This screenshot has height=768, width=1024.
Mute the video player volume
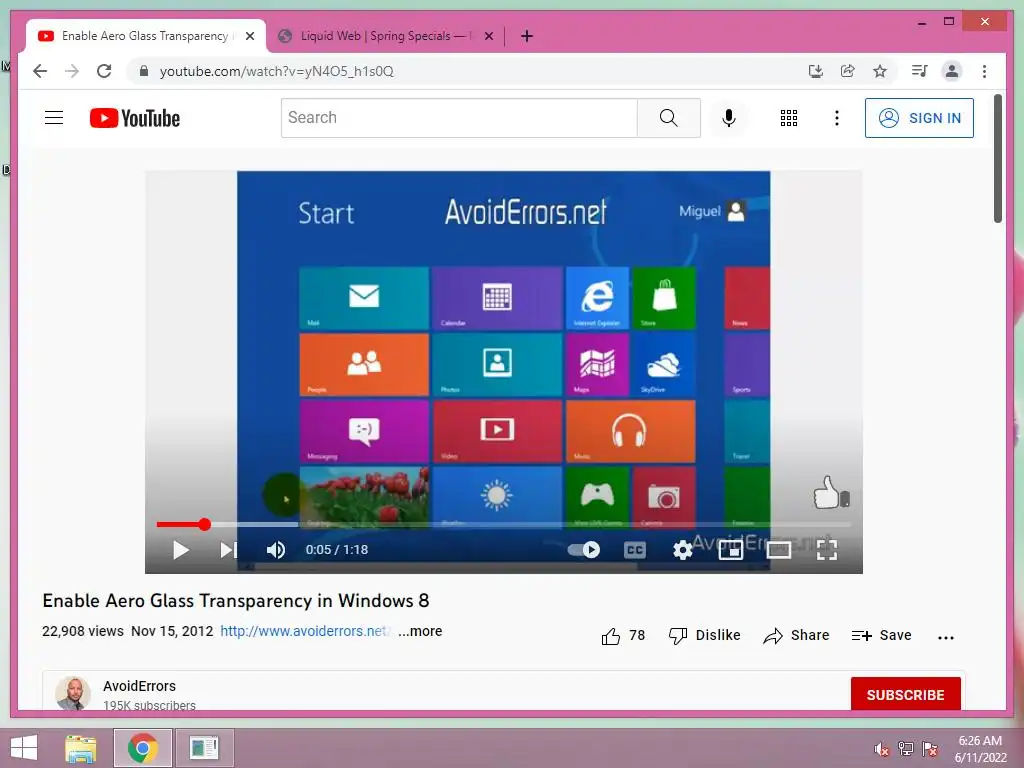coord(276,550)
